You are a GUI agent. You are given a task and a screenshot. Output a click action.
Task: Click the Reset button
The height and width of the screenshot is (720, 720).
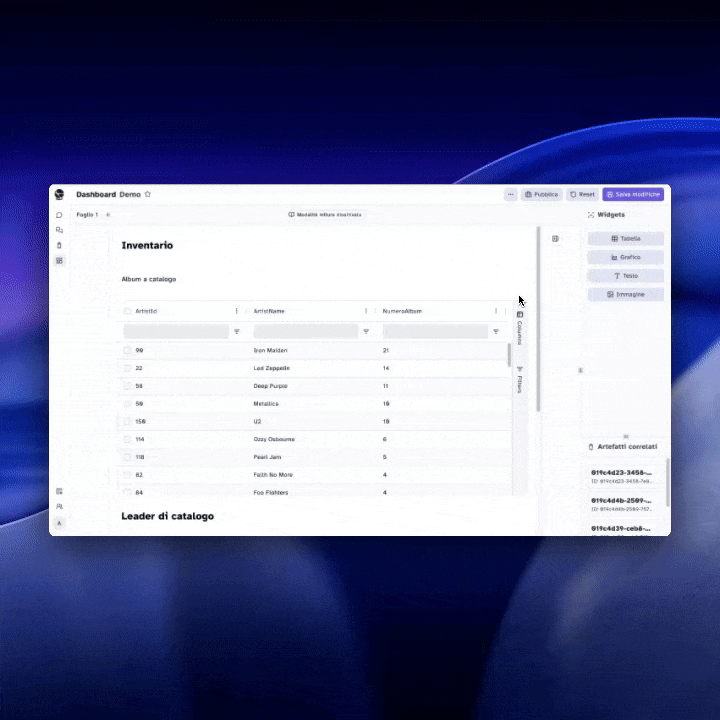tap(582, 194)
